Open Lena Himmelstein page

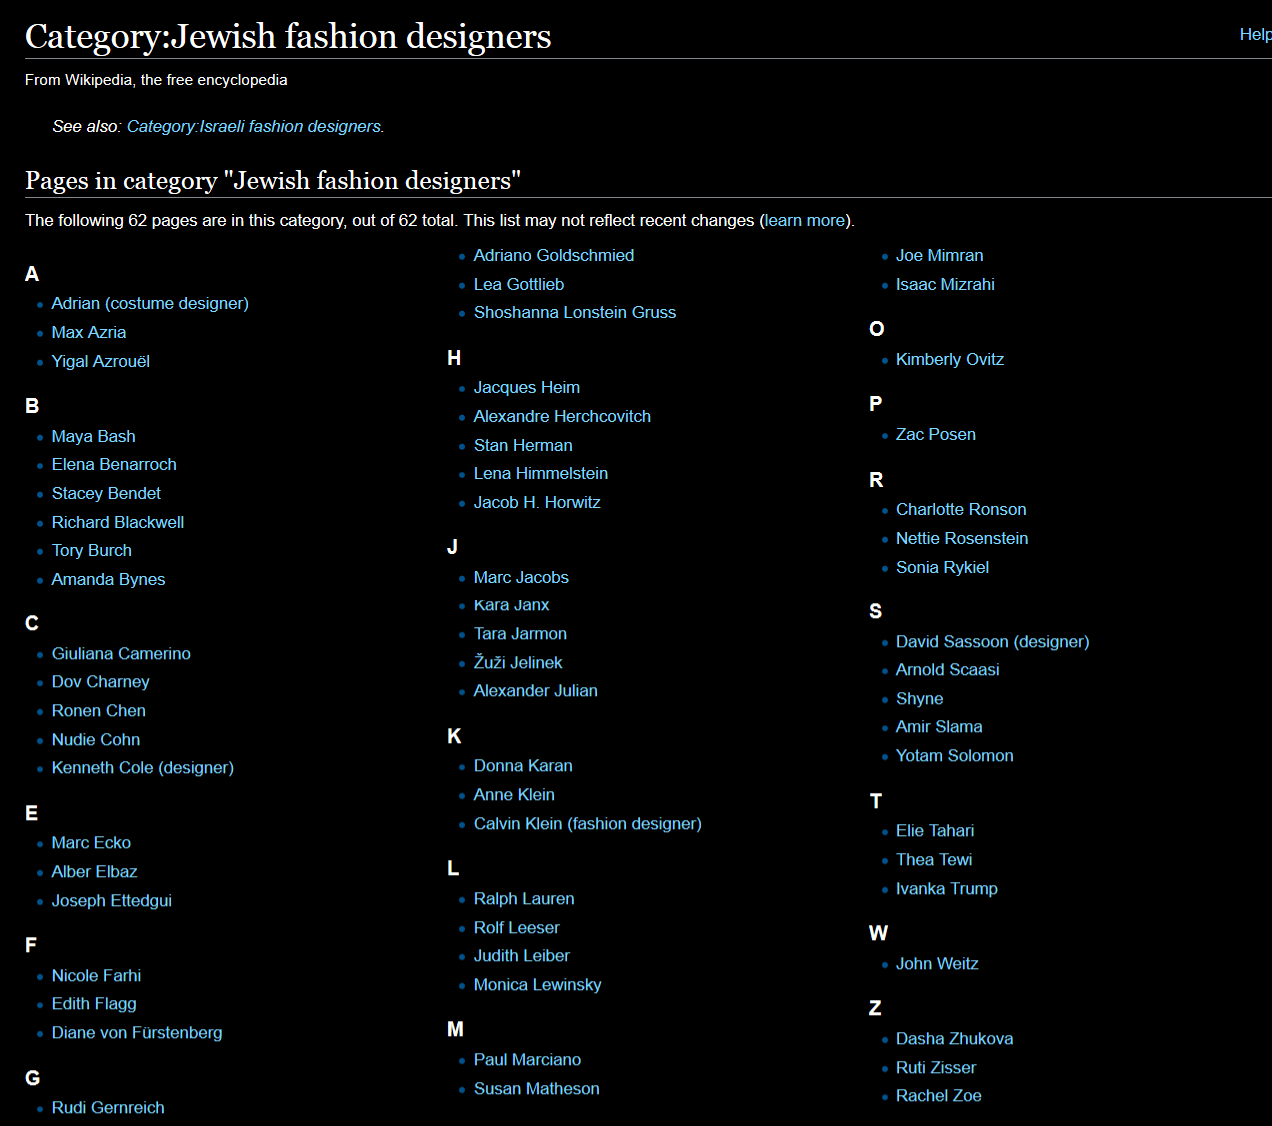pos(541,473)
